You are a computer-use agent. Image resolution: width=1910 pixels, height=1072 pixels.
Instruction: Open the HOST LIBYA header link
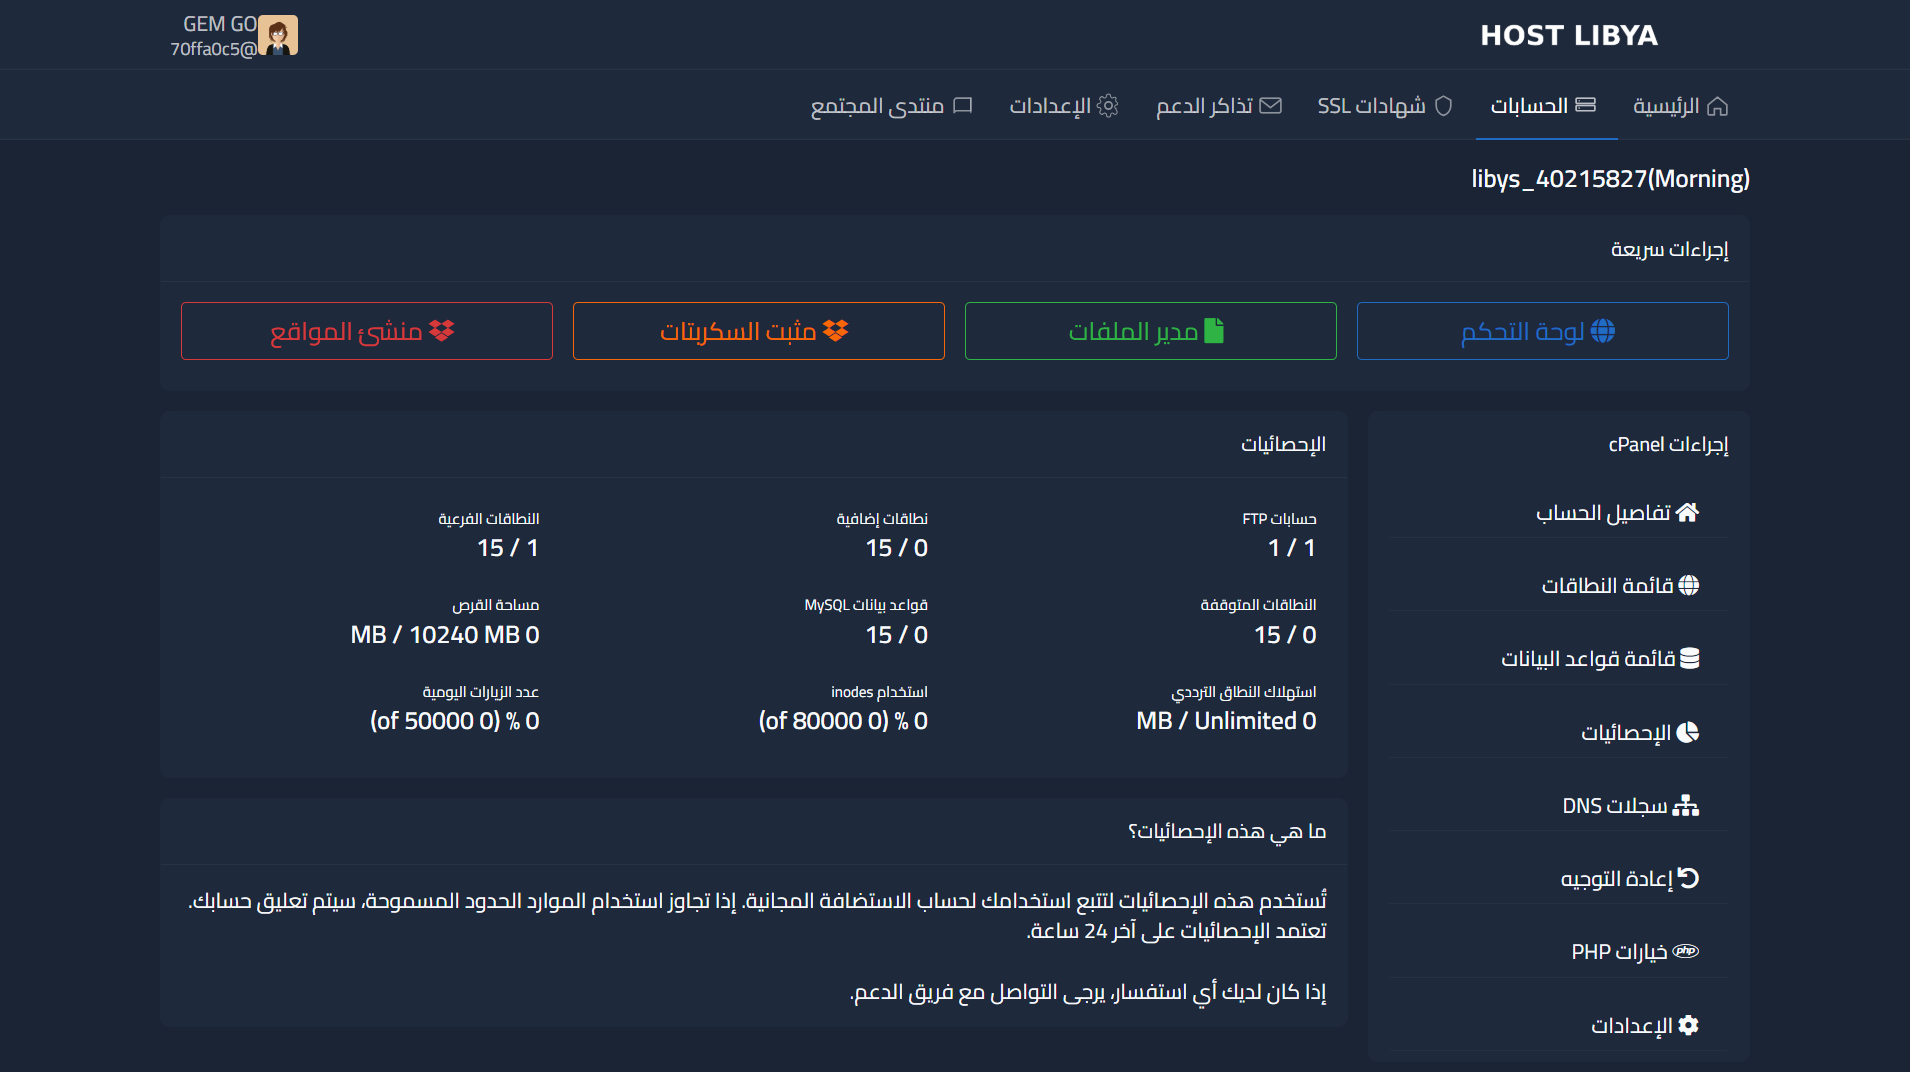[x=1568, y=34]
